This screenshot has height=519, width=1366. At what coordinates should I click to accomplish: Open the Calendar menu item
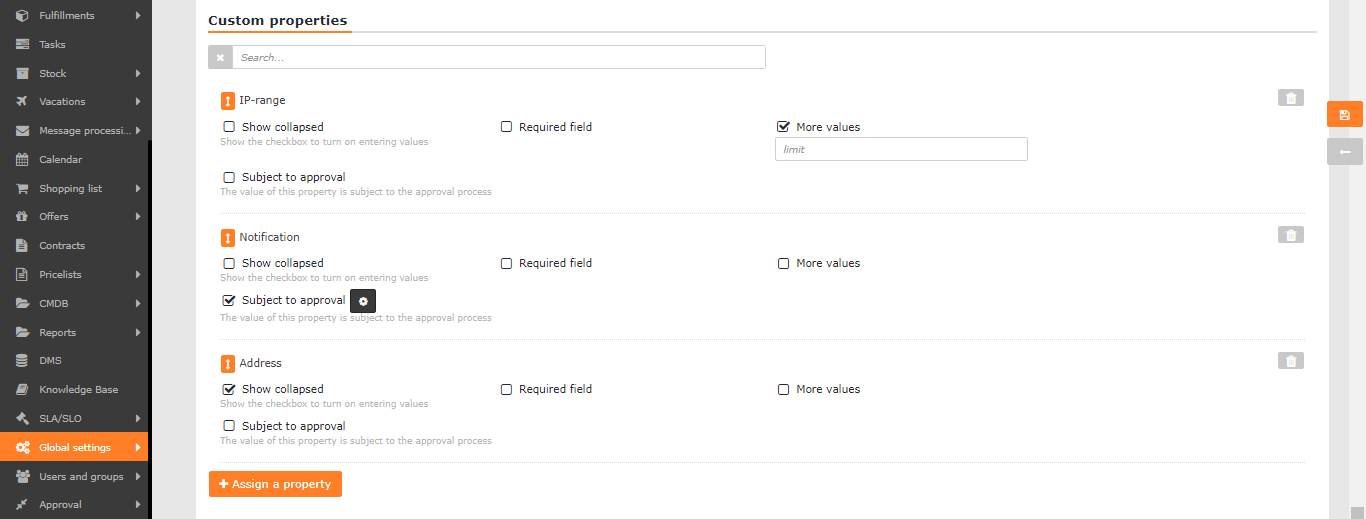coord(74,159)
